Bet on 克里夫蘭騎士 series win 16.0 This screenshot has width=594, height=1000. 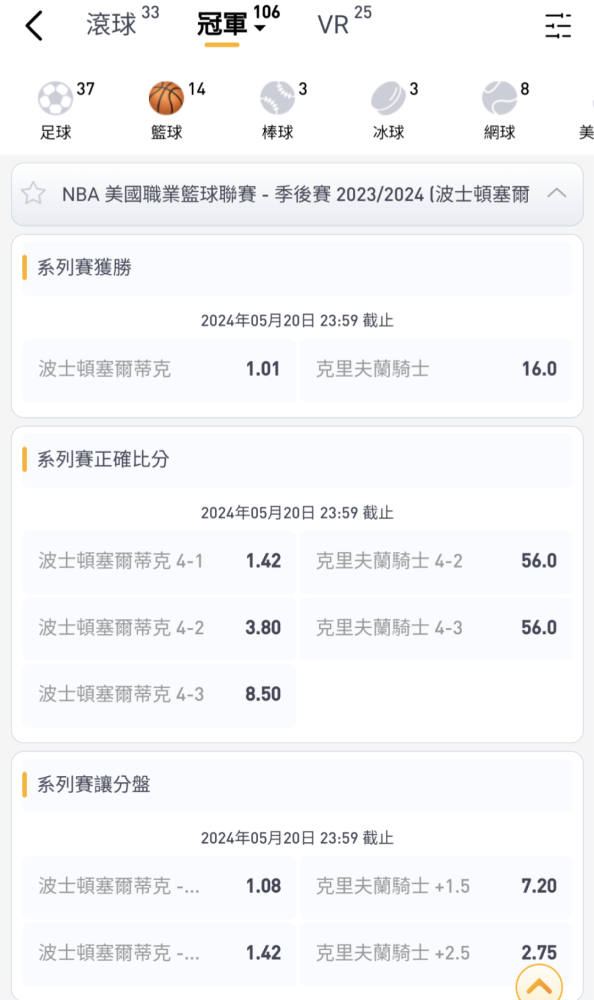436,369
